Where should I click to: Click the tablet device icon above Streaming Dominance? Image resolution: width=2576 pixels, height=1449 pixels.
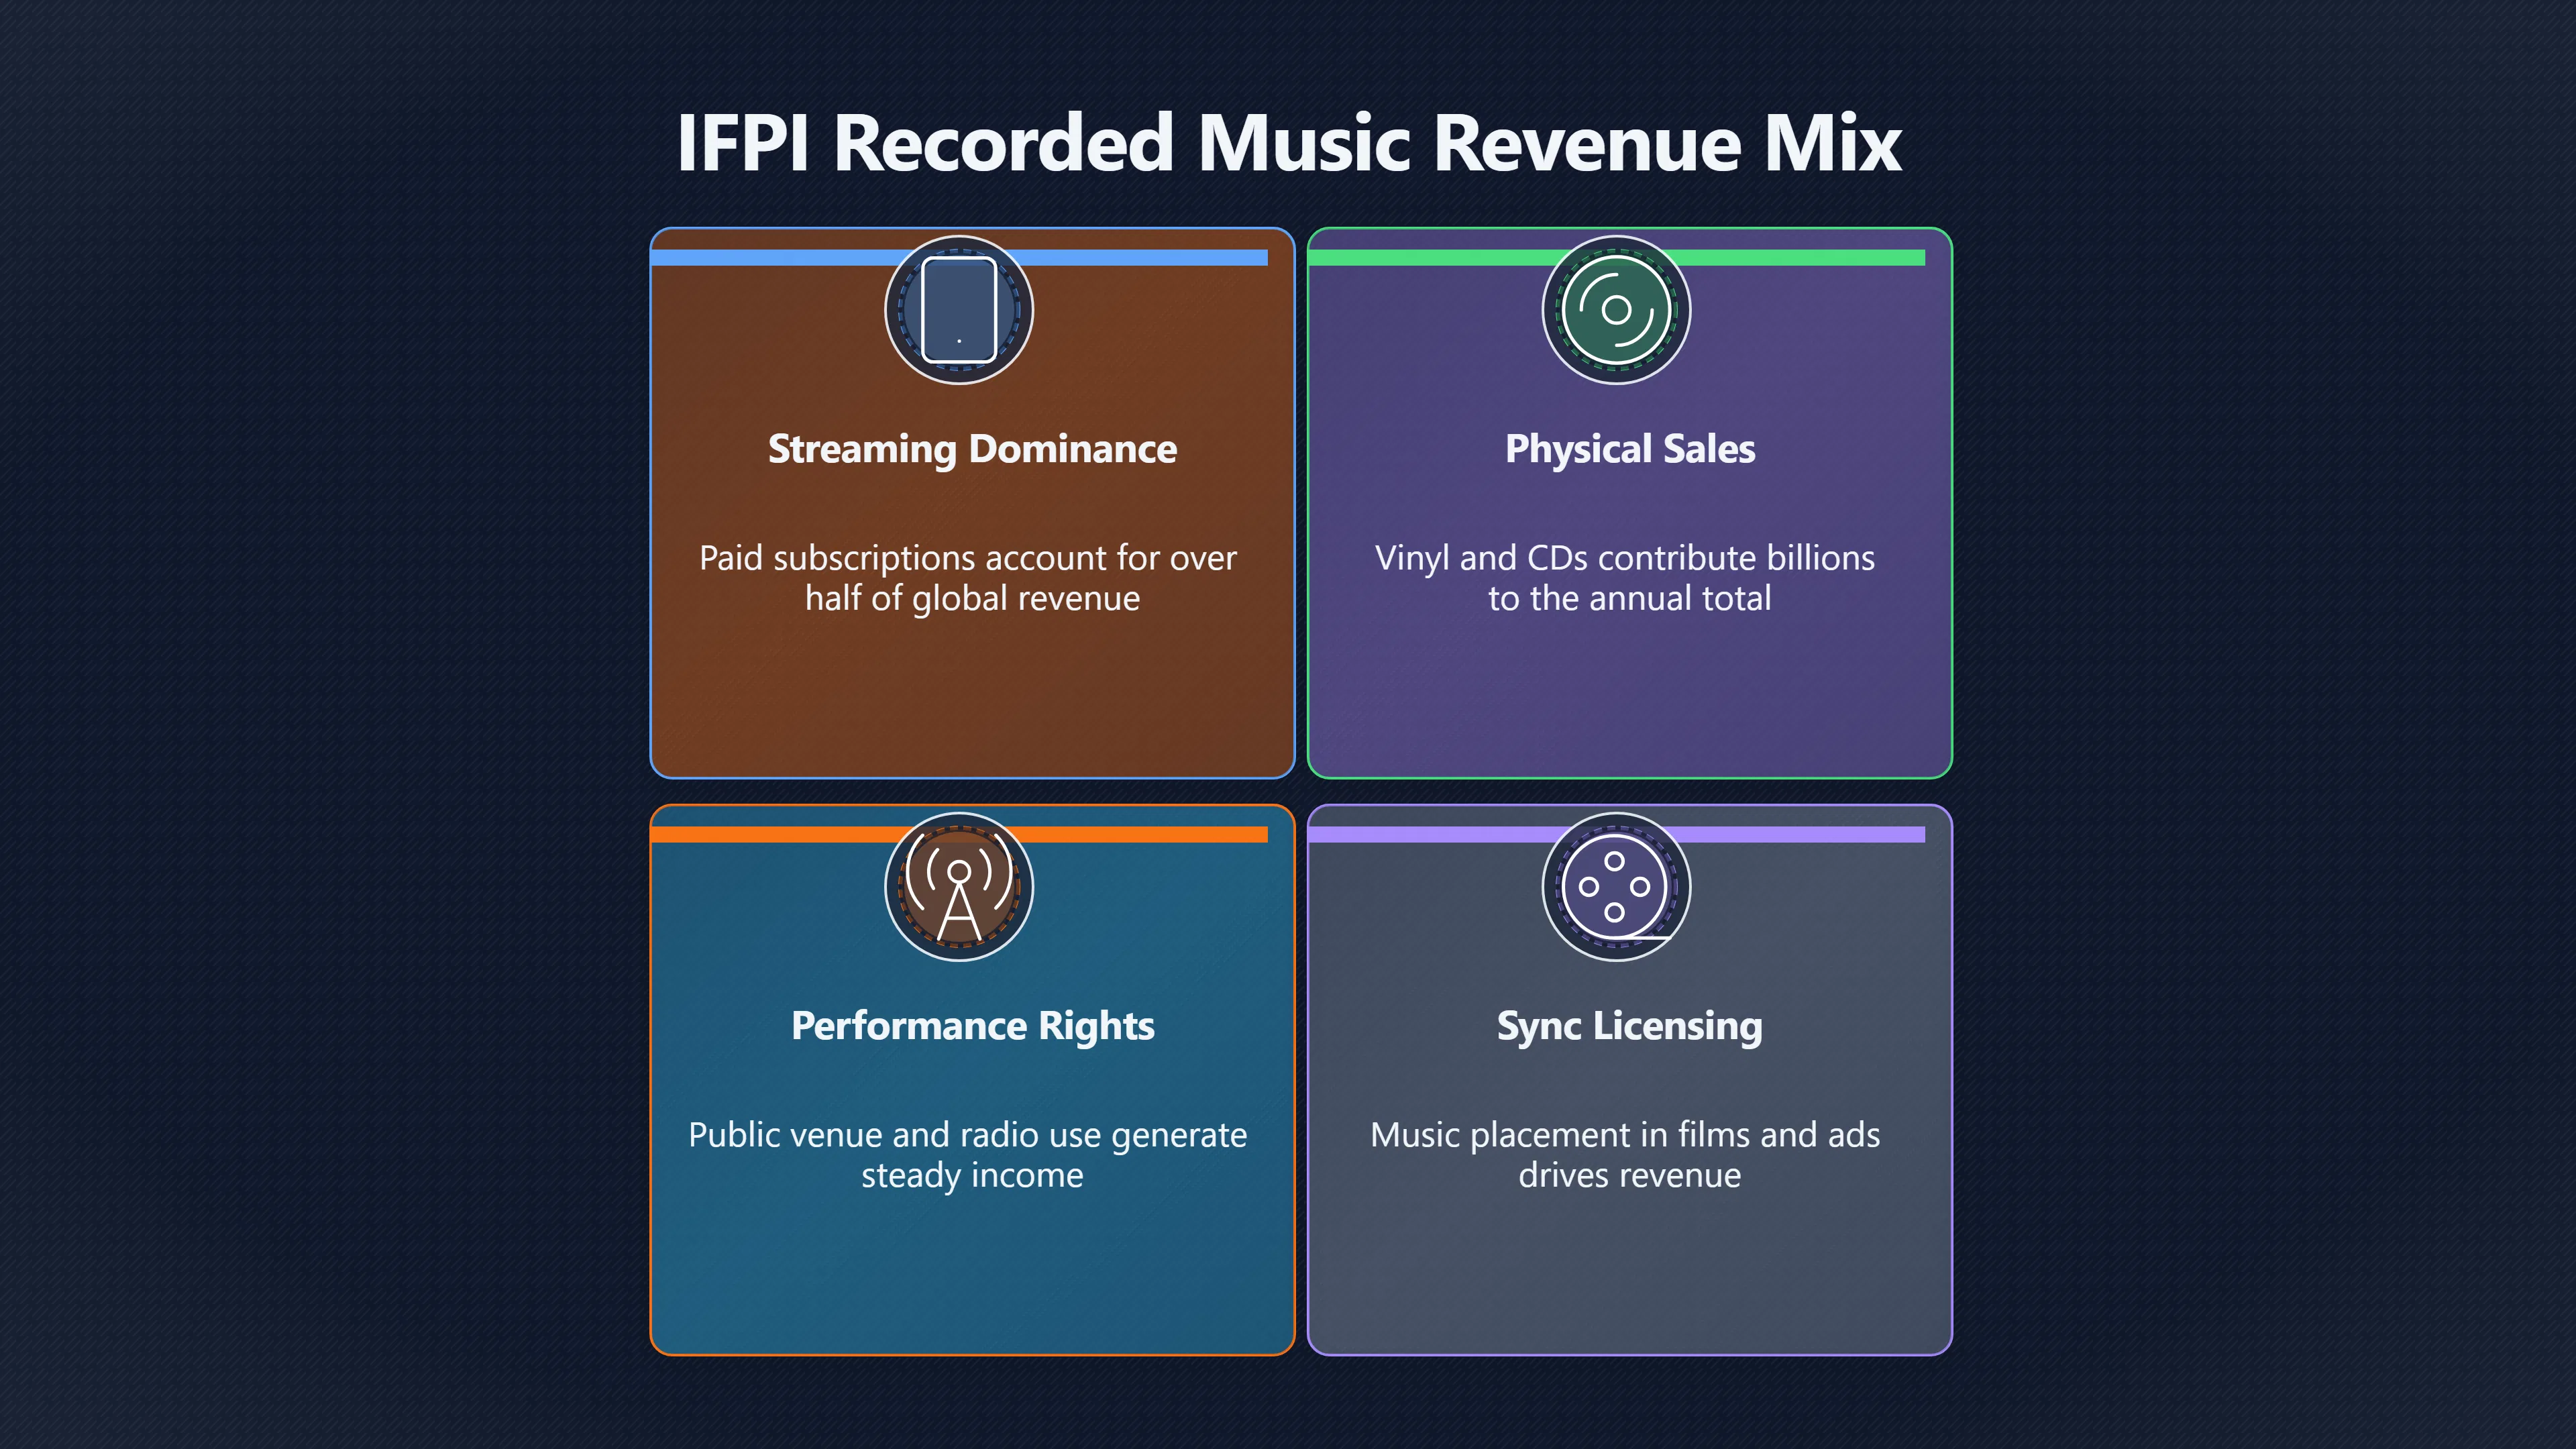coord(958,310)
